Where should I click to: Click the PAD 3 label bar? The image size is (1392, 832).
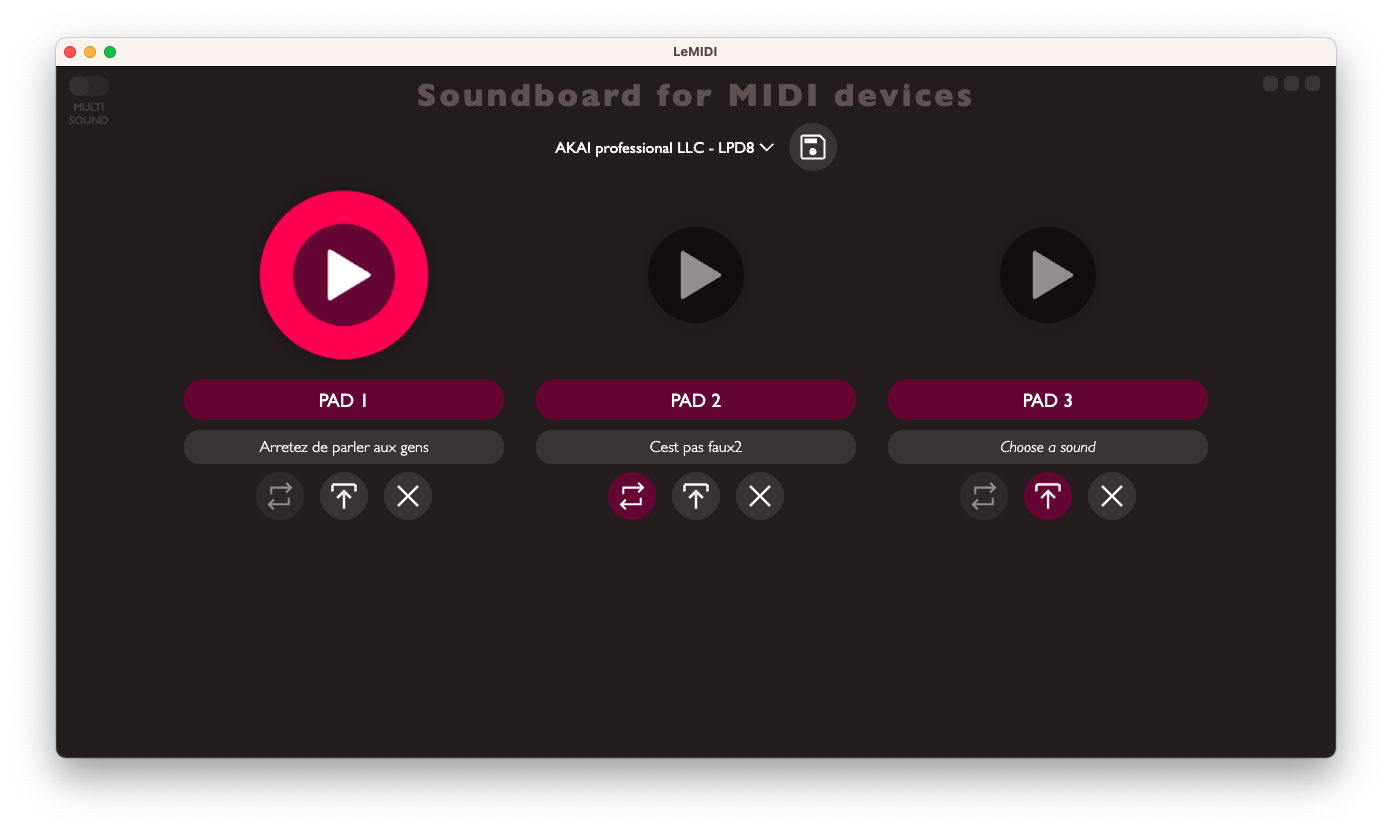tap(1047, 400)
